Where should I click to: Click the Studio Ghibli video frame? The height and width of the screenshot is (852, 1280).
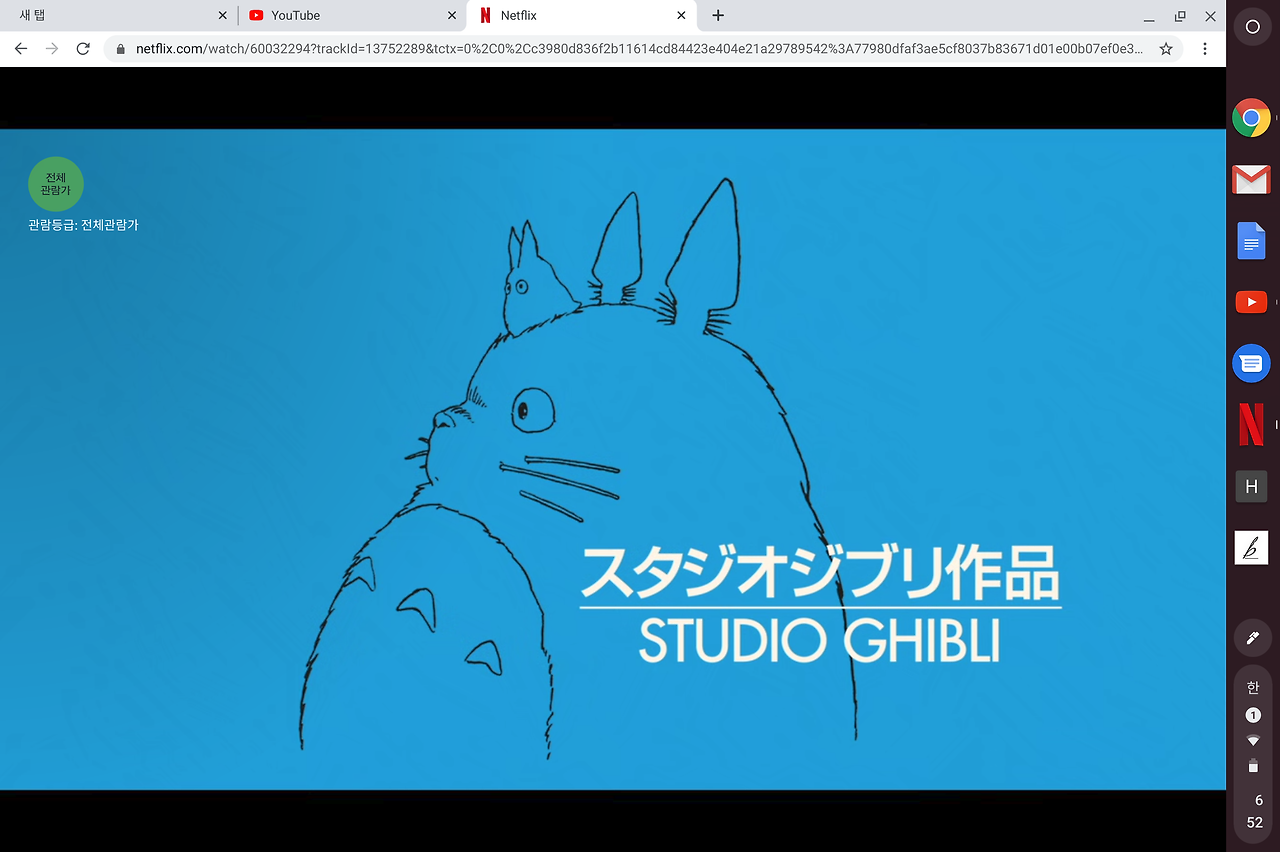613,459
